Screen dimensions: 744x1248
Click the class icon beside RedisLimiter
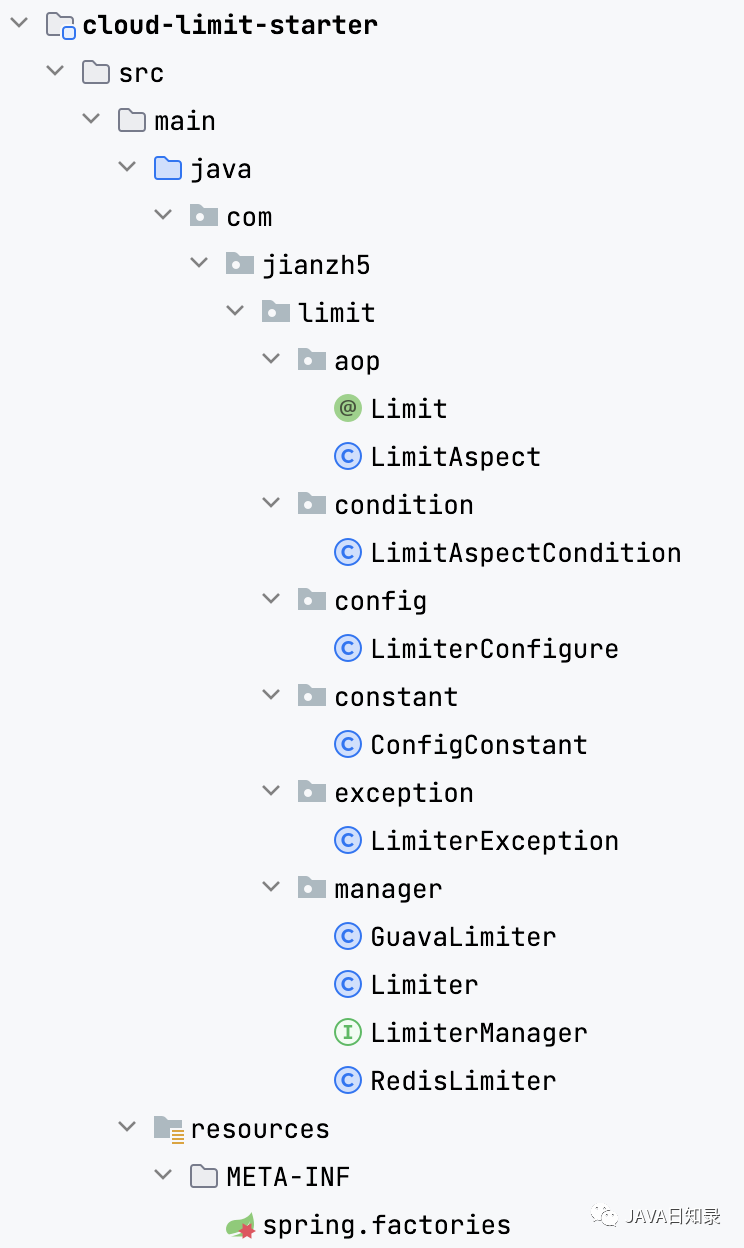(347, 1080)
